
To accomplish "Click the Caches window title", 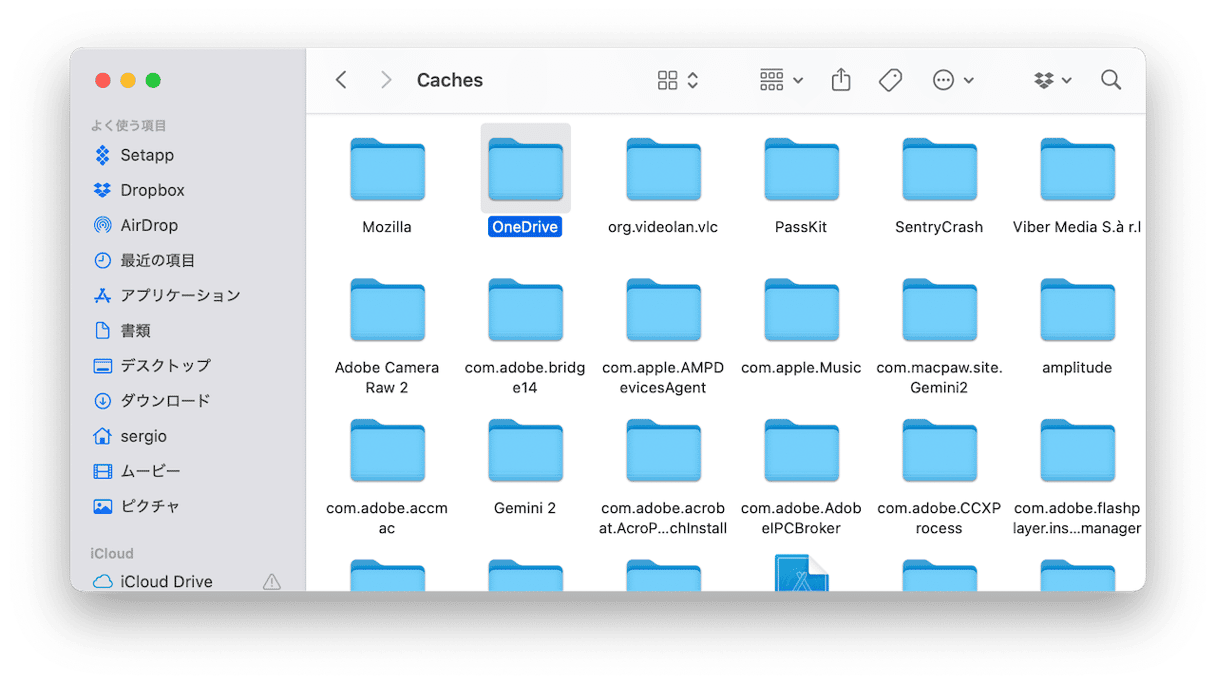I will pos(450,80).
